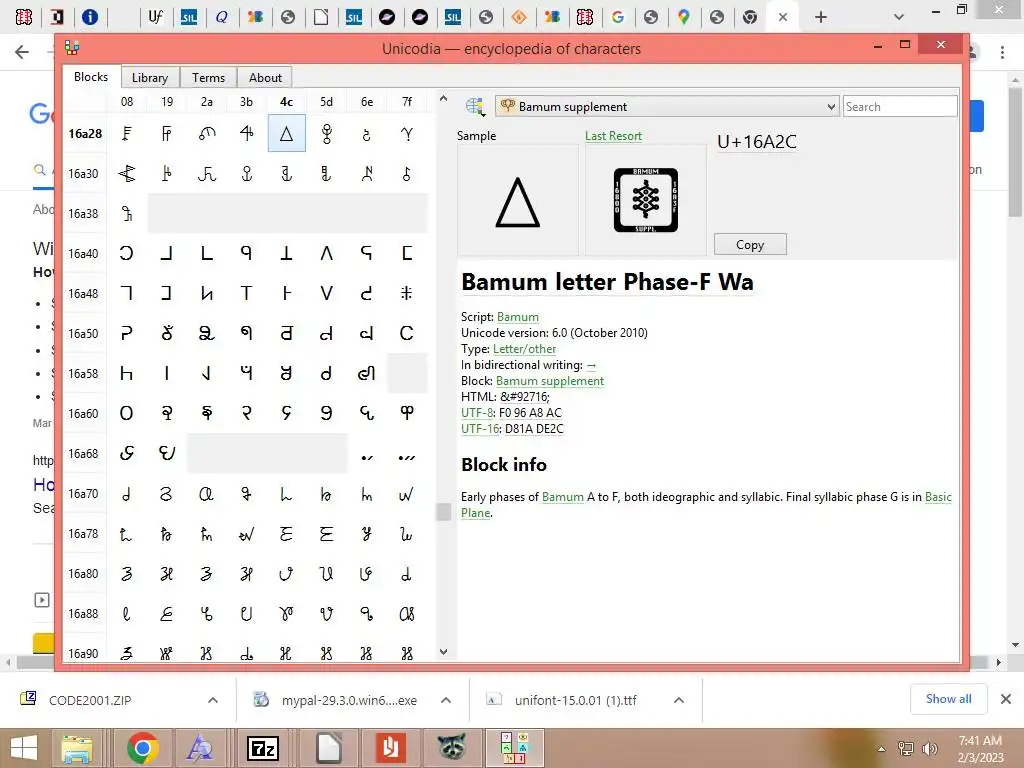Select the first glyph in row 16a40

point(127,253)
